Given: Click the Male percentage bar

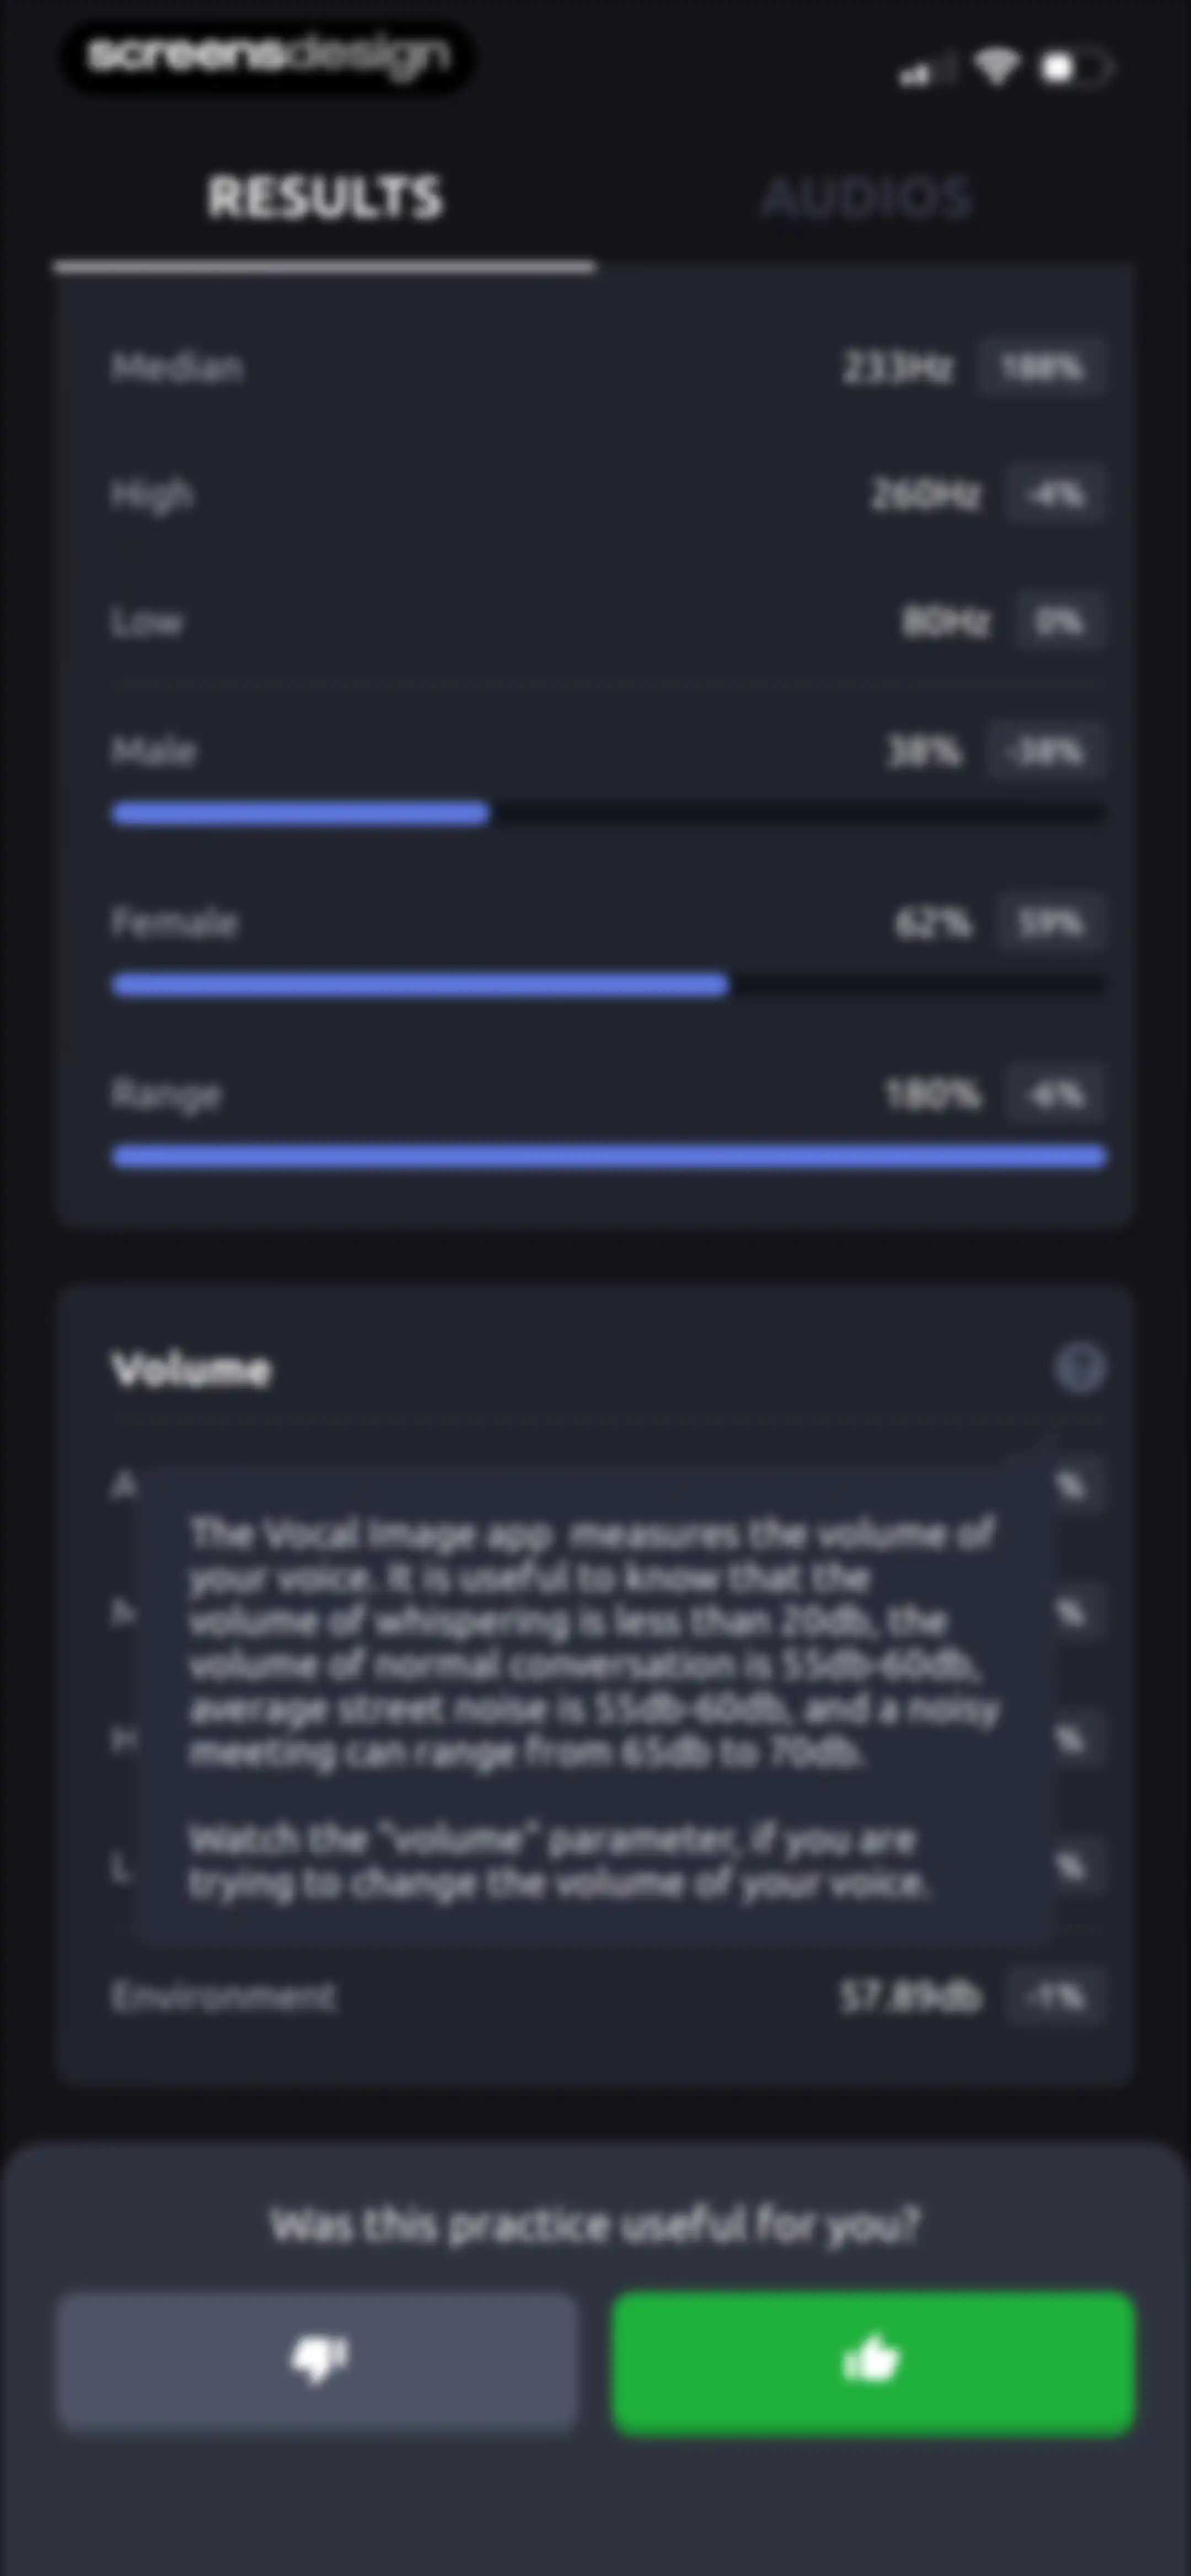Looking at the screenshot, I should tap(609, 813).
